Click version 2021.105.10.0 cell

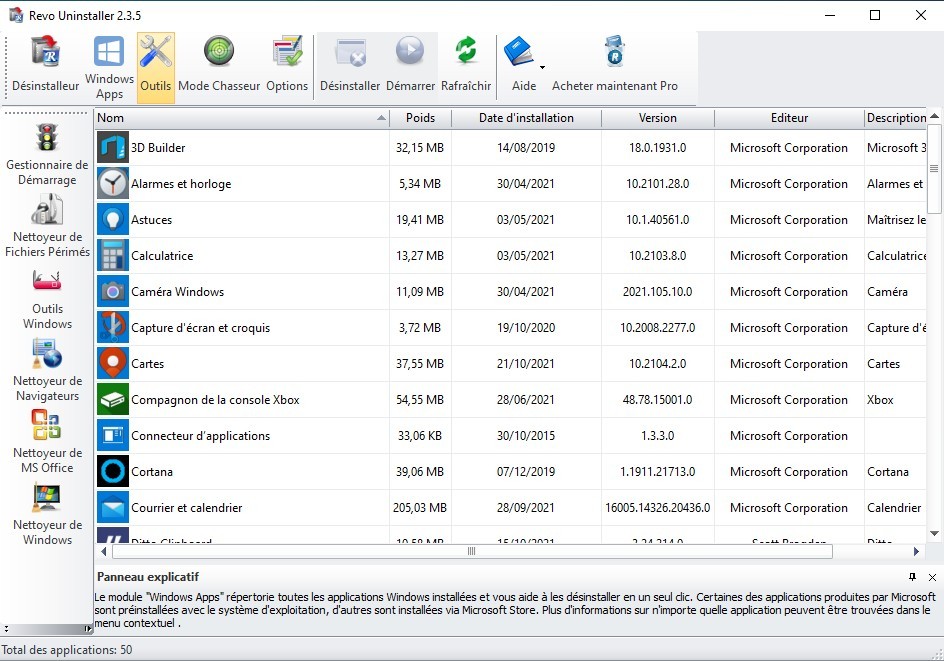click(657, 292)
